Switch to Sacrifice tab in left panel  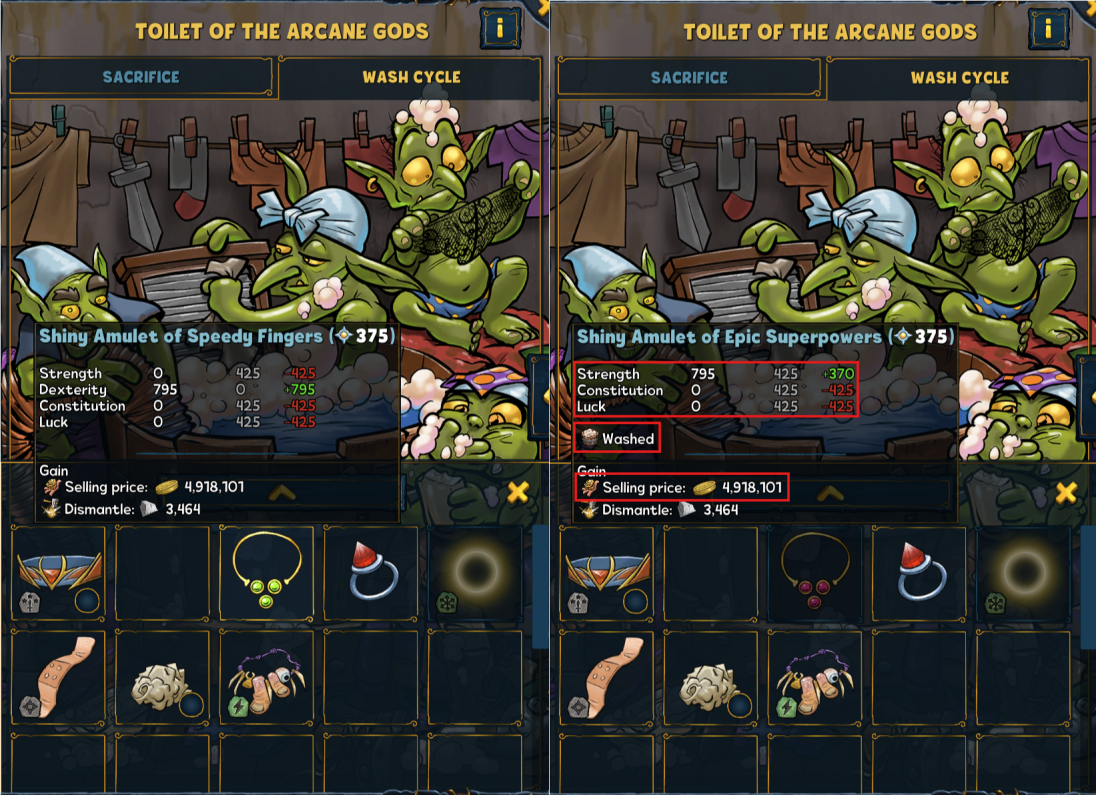140,77
